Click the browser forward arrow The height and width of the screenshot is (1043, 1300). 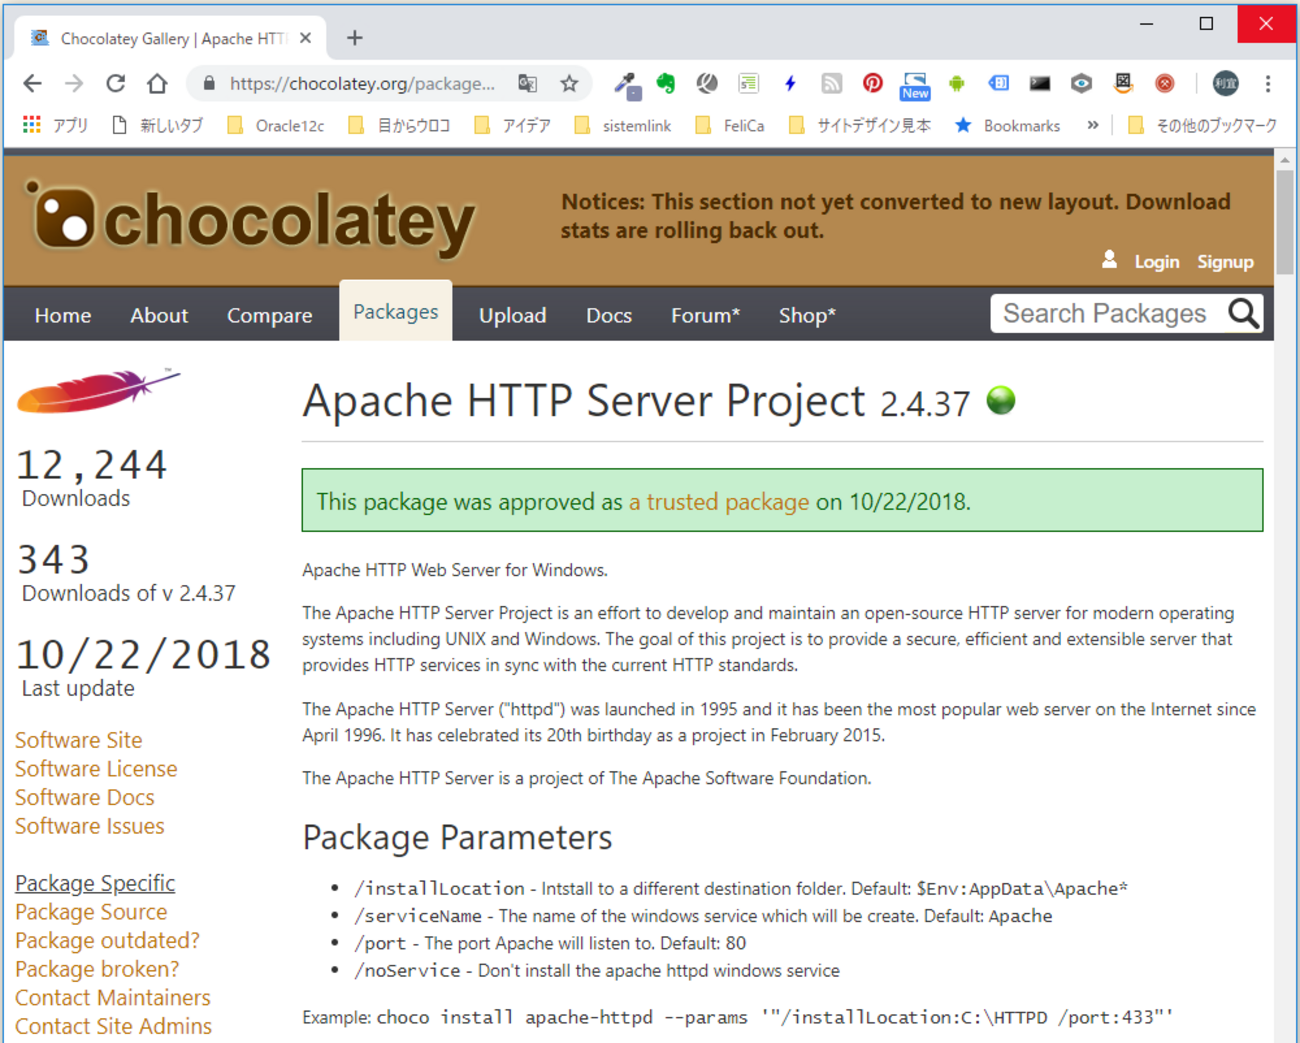74,84
